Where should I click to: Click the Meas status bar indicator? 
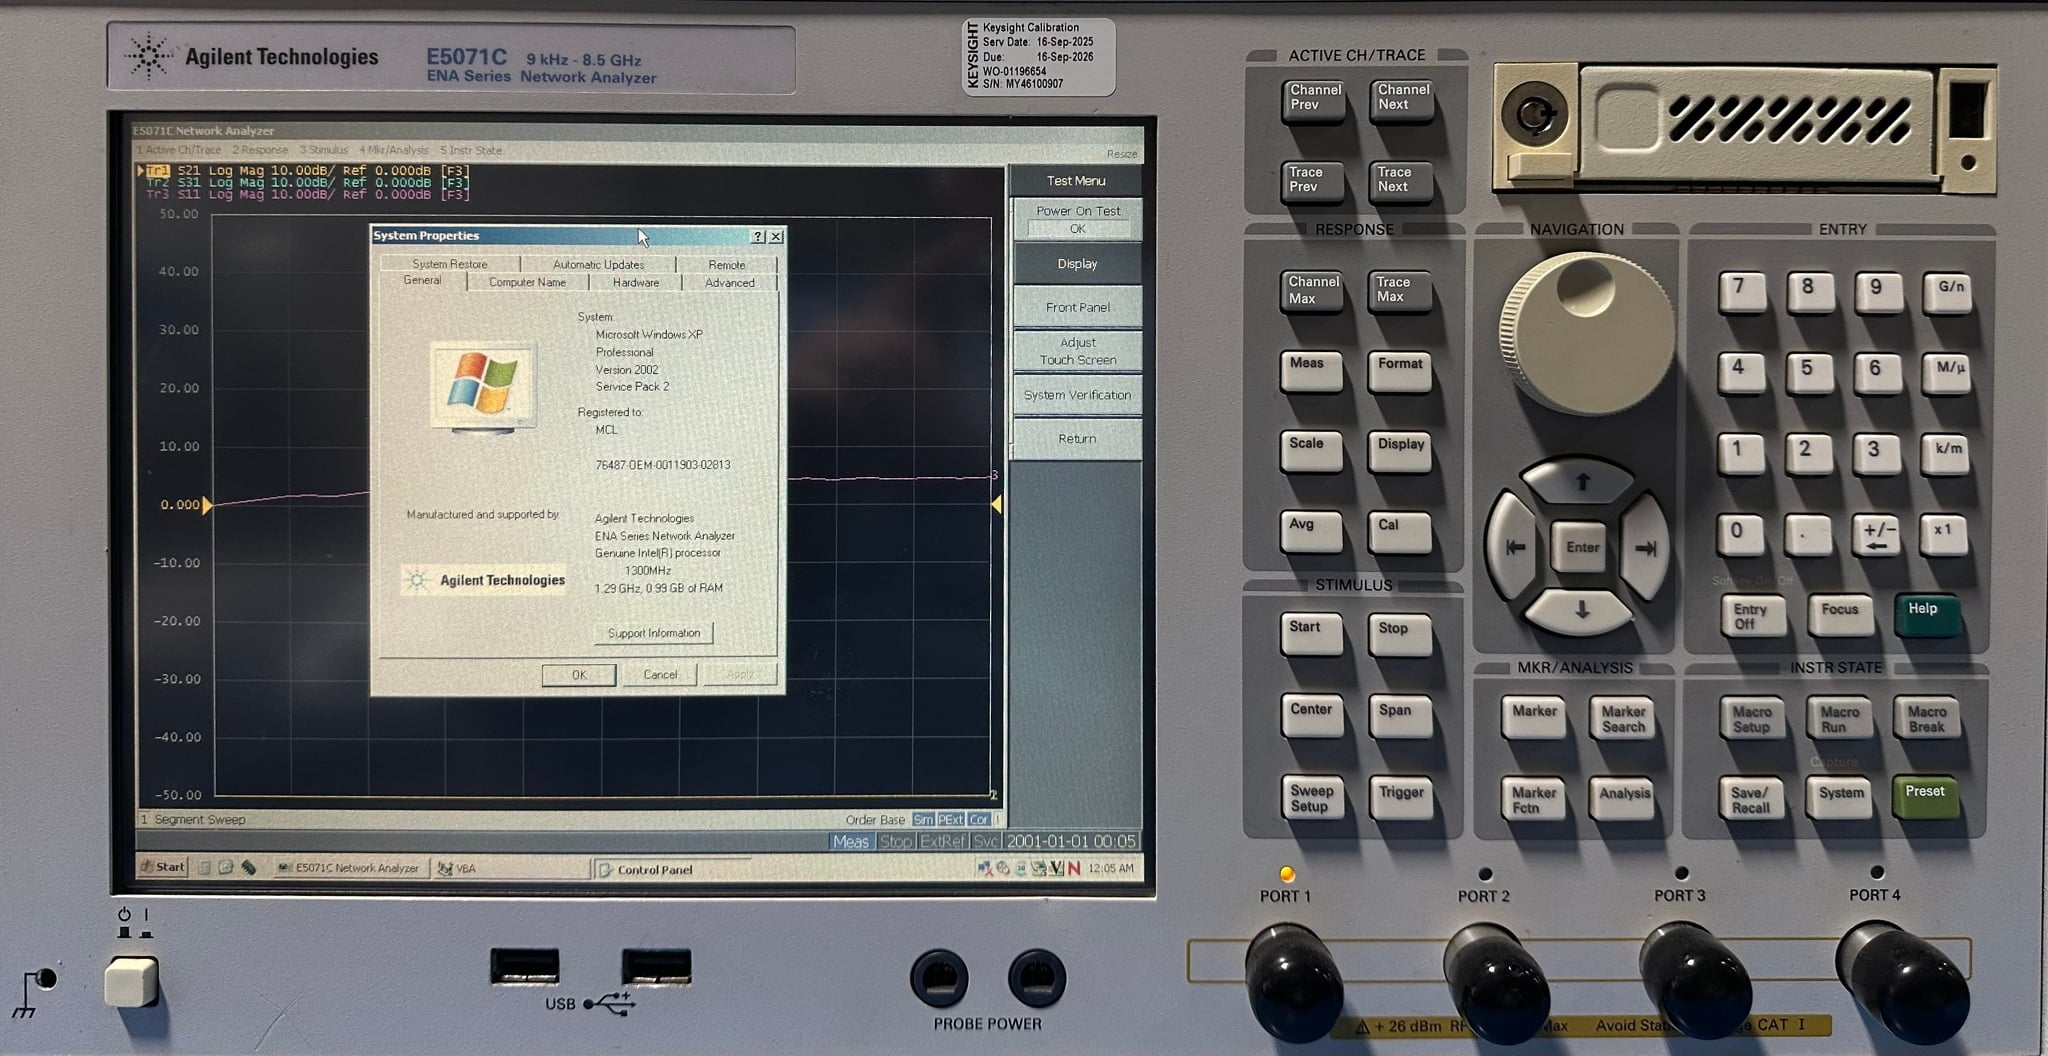pos(851,842)
